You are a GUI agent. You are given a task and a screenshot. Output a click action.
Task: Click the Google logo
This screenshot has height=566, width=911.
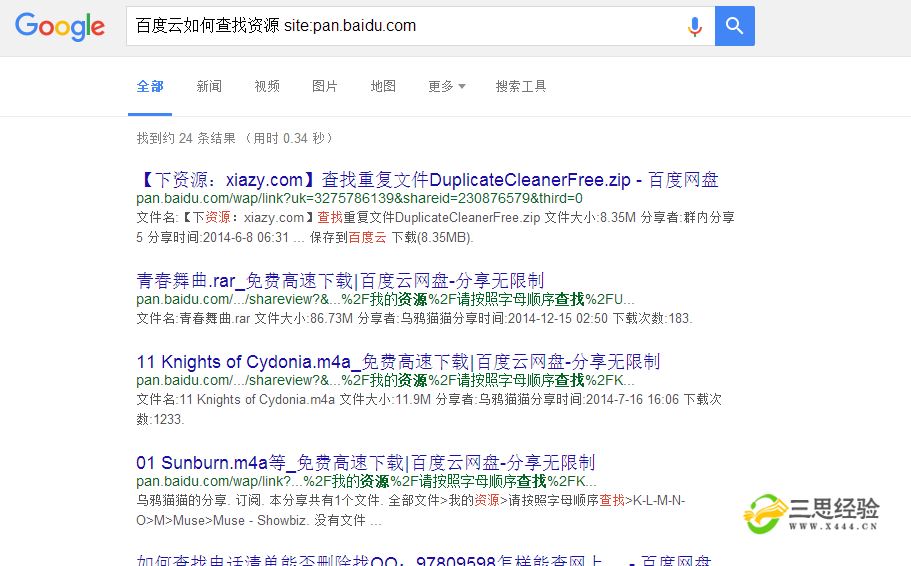(x=60, y=27)
